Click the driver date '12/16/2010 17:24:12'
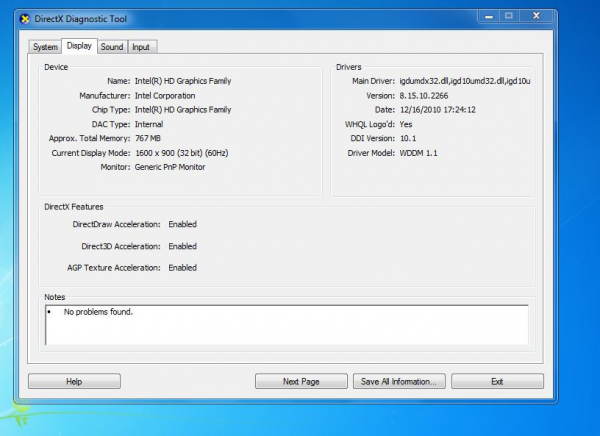 coord(438,109)
